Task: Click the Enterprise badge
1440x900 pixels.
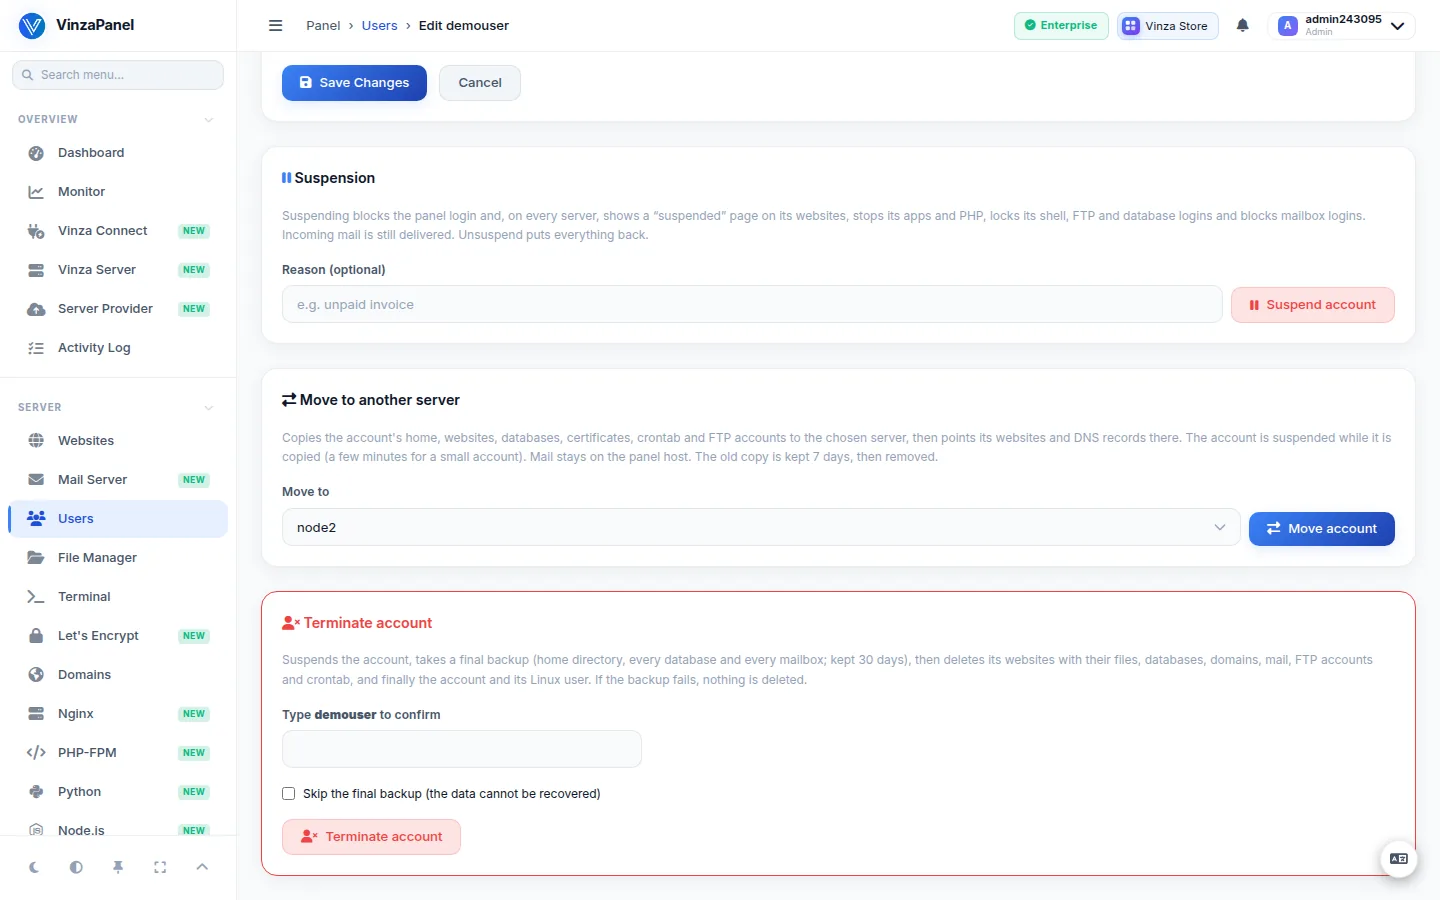Action: click(x=1061, y=26)
